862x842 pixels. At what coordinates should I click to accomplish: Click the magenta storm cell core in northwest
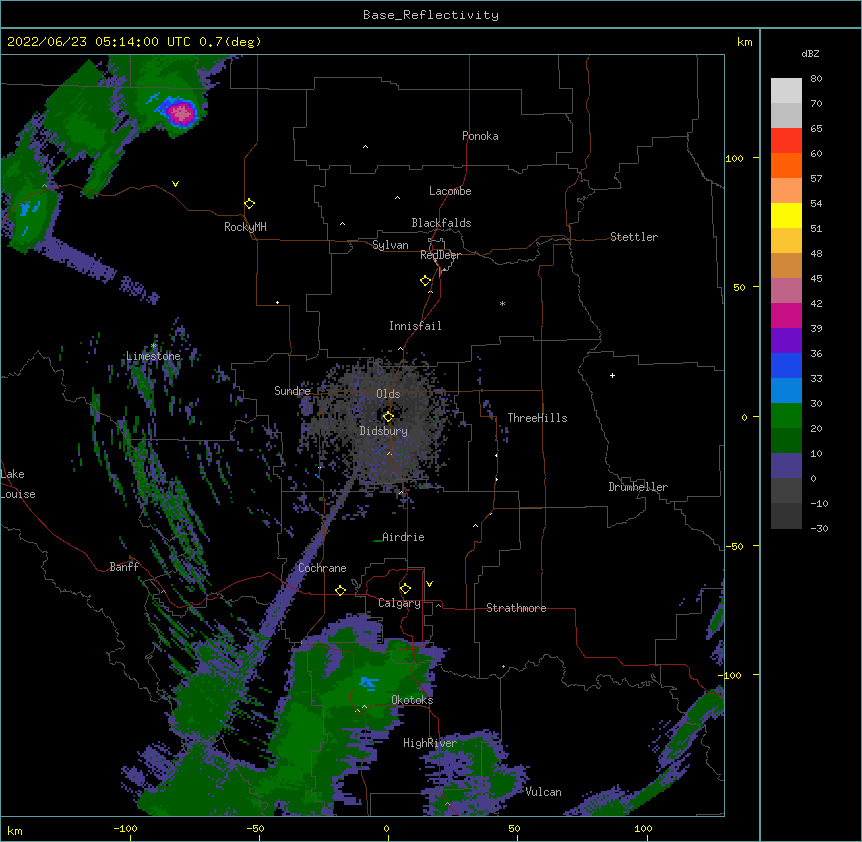pos(181,113)
